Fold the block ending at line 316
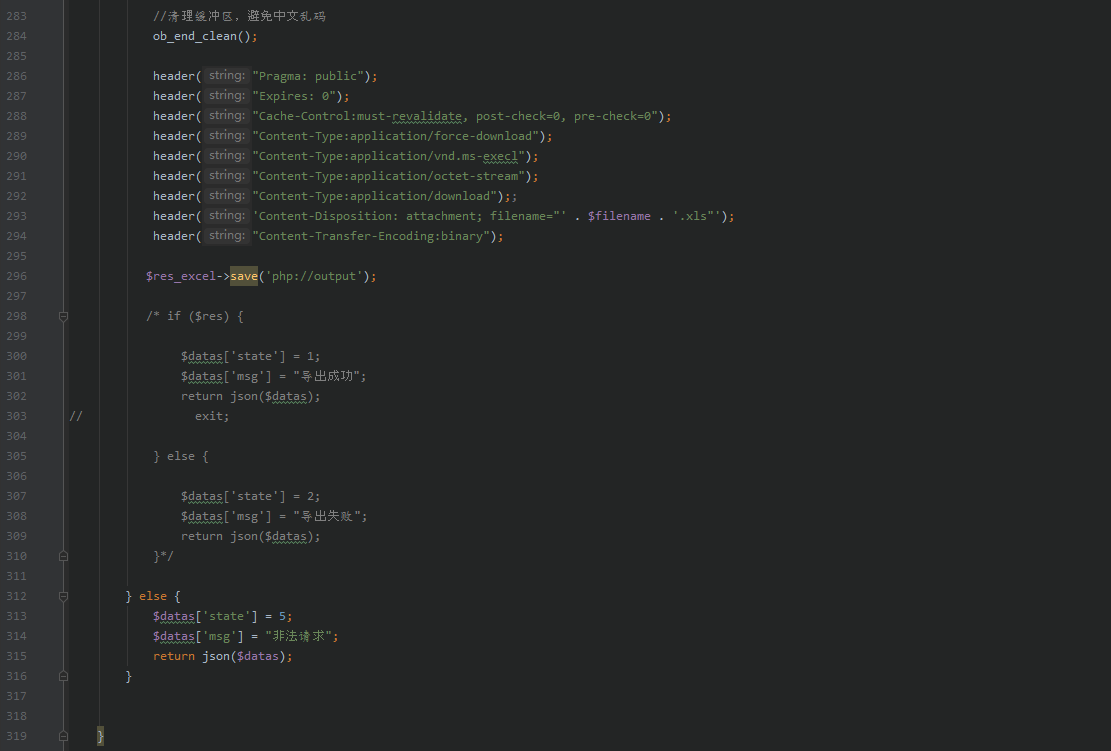The image size is (1111, 751). pyautogui.click(x=63, y=675)
